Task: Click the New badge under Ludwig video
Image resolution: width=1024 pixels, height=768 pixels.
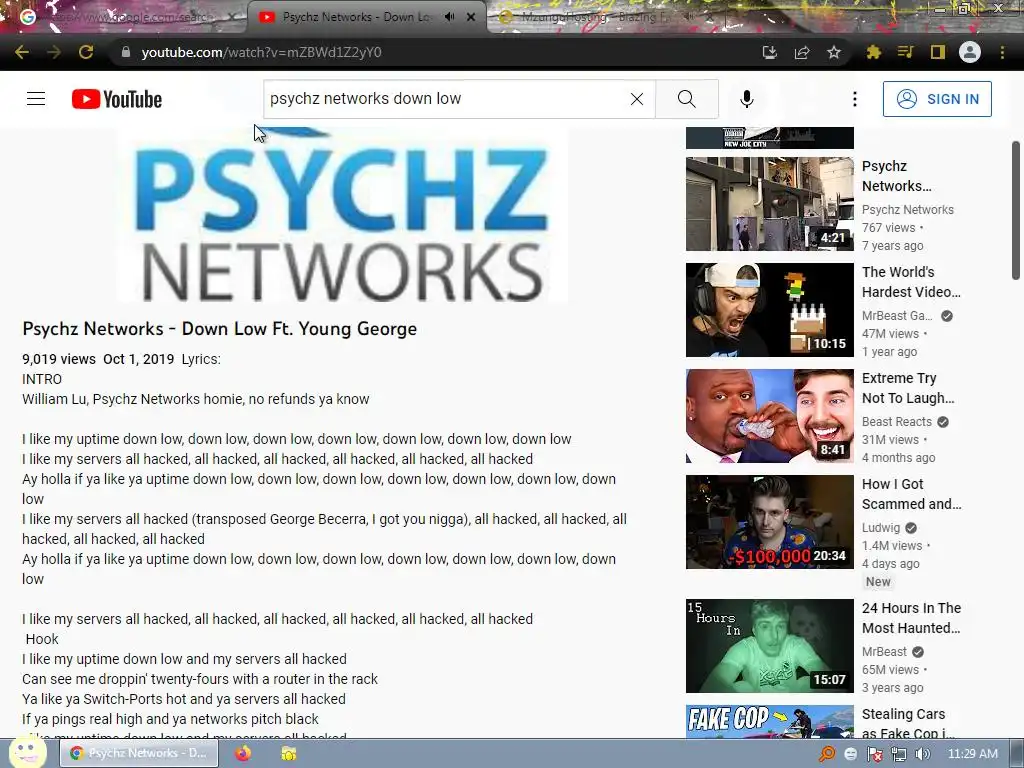Action: pos(878,581)
